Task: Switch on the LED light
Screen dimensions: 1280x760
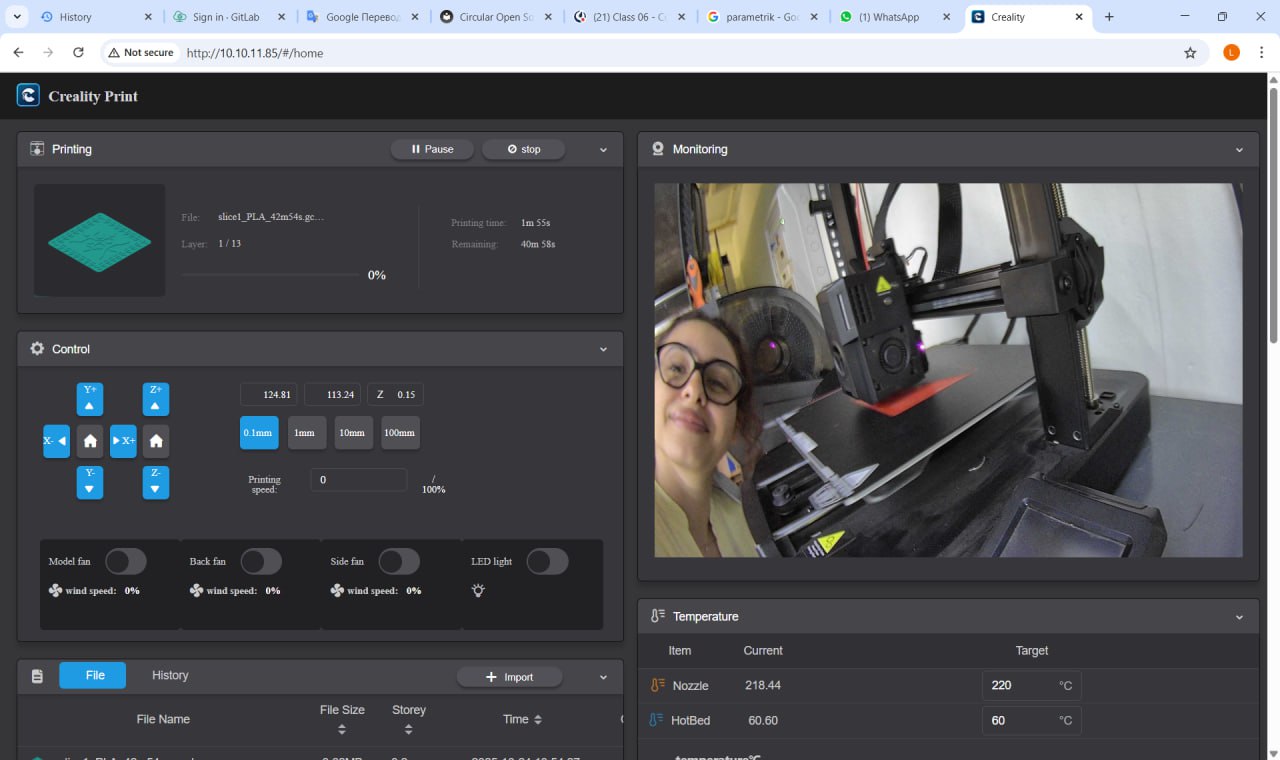Action: (547, 562)
